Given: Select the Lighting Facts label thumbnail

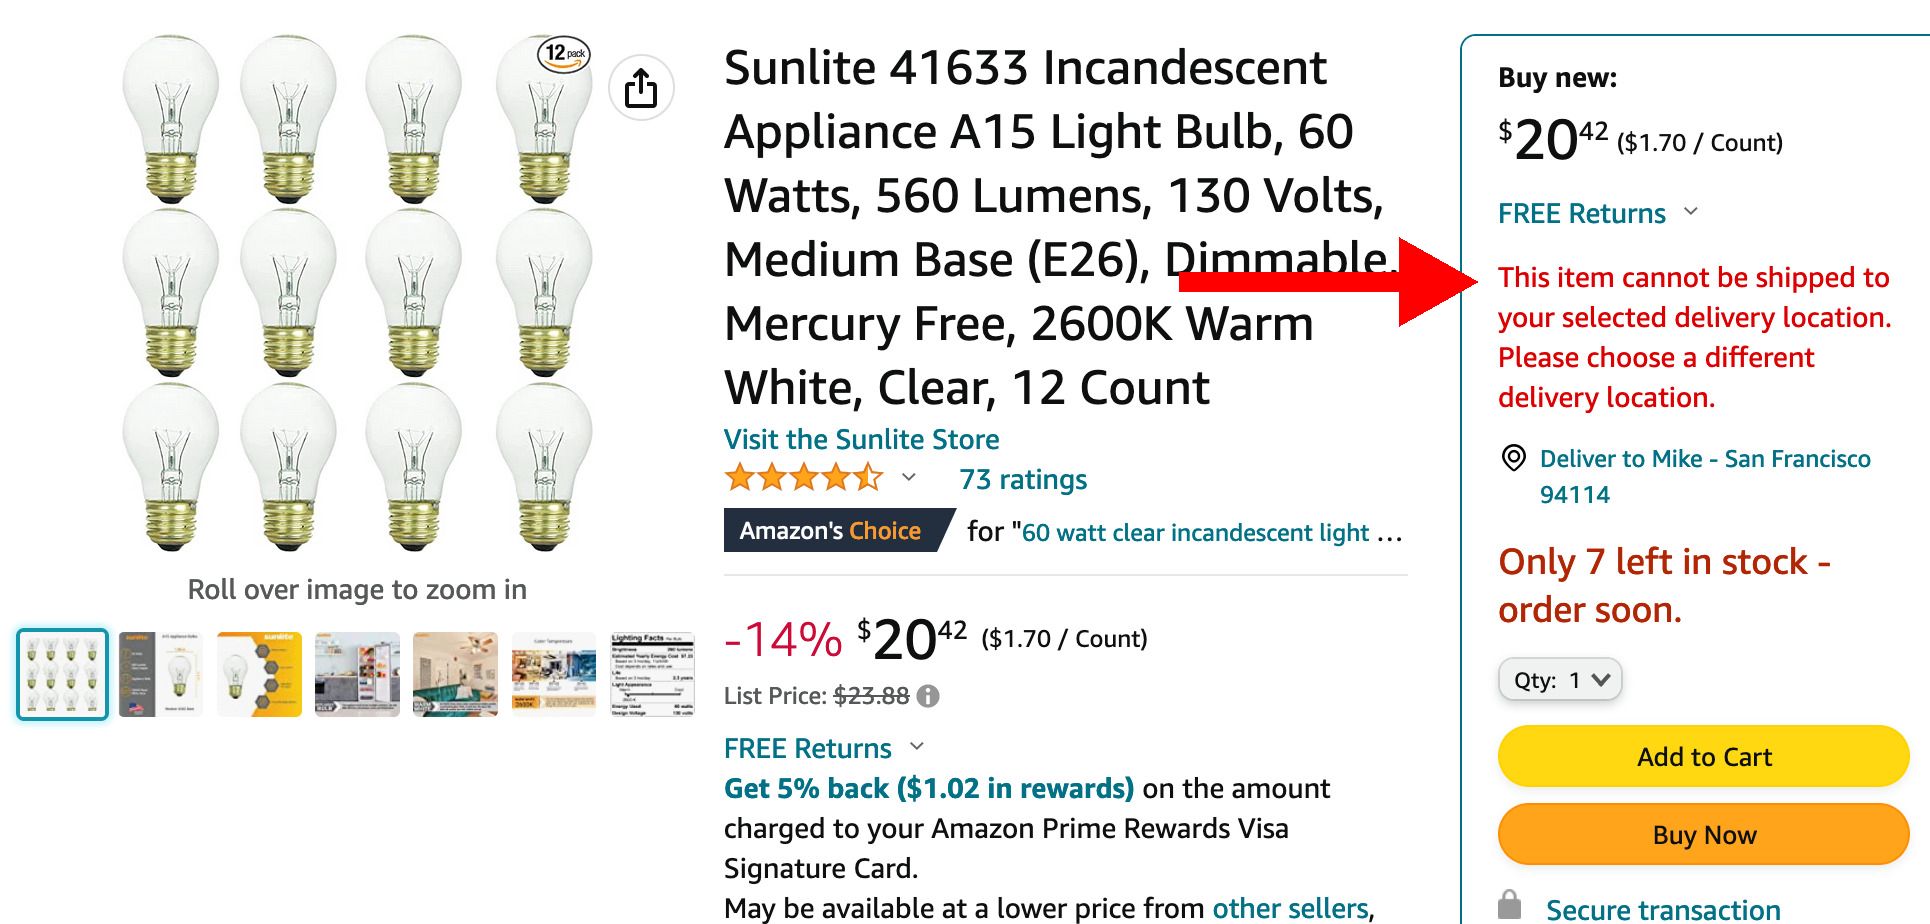Looking at the screenshot, I should 652,674.
